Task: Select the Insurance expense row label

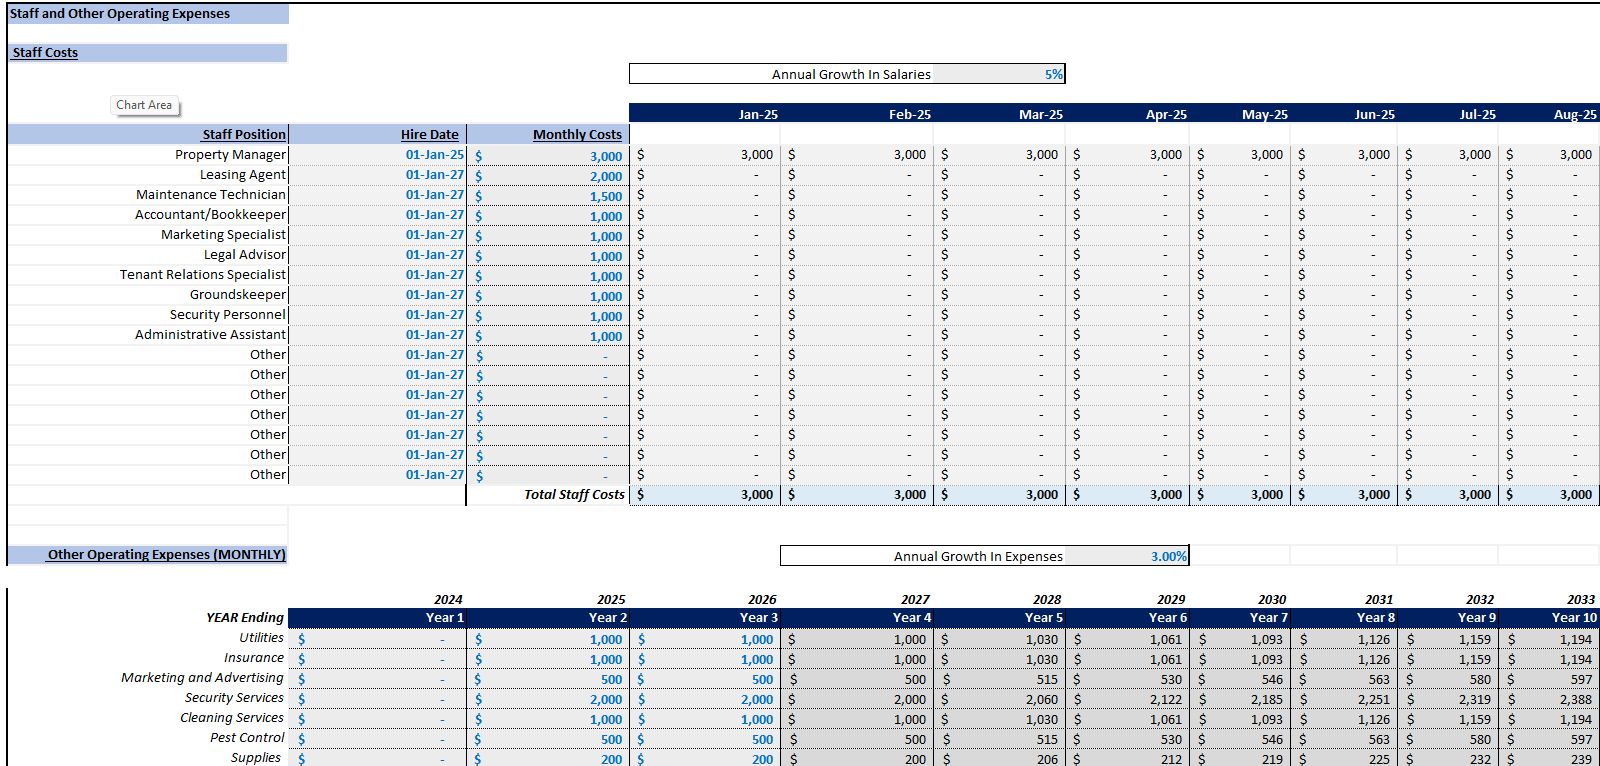Action: click(x=254, y=658)
